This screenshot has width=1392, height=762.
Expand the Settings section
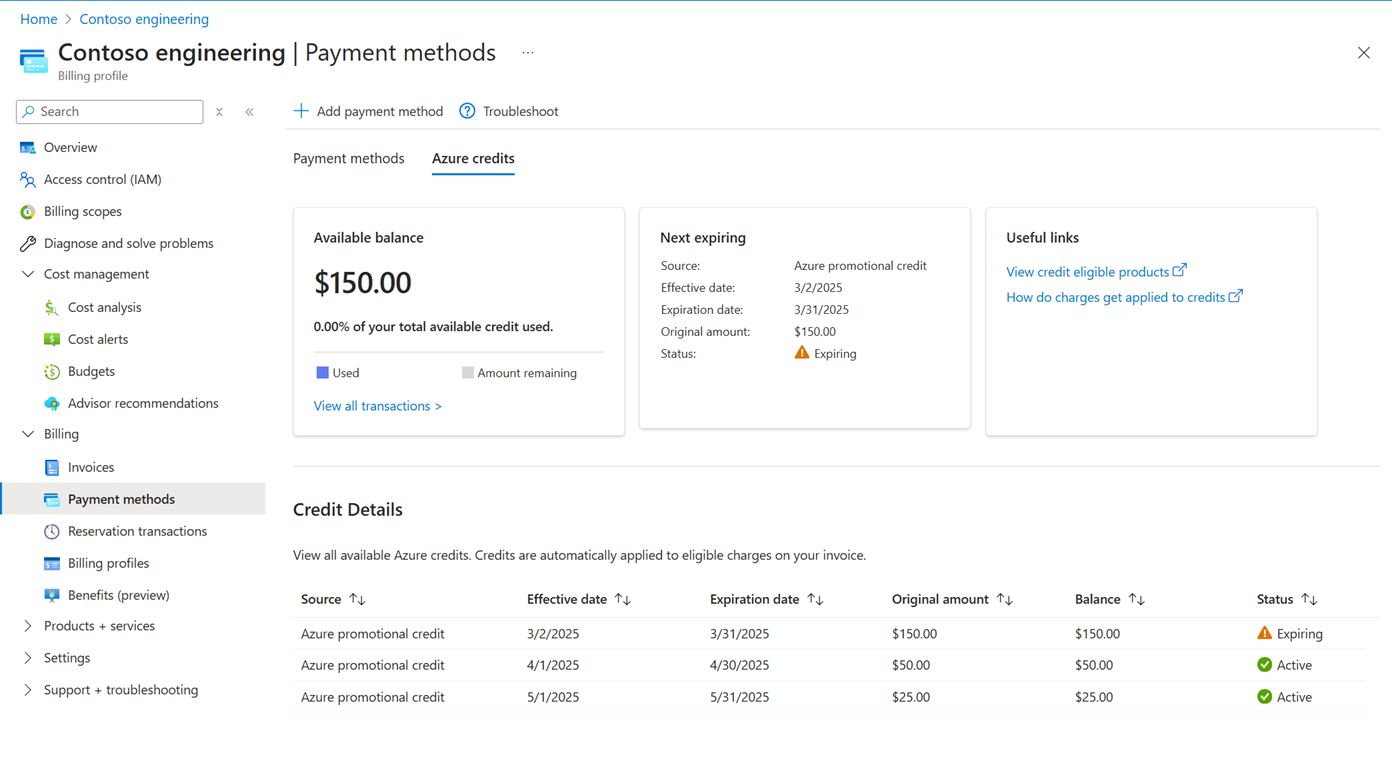tap(27, 657)
